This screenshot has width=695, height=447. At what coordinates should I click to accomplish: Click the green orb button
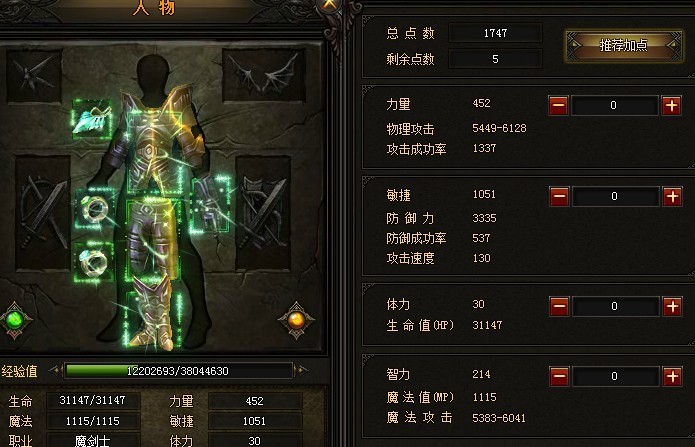tap(15, 320)
